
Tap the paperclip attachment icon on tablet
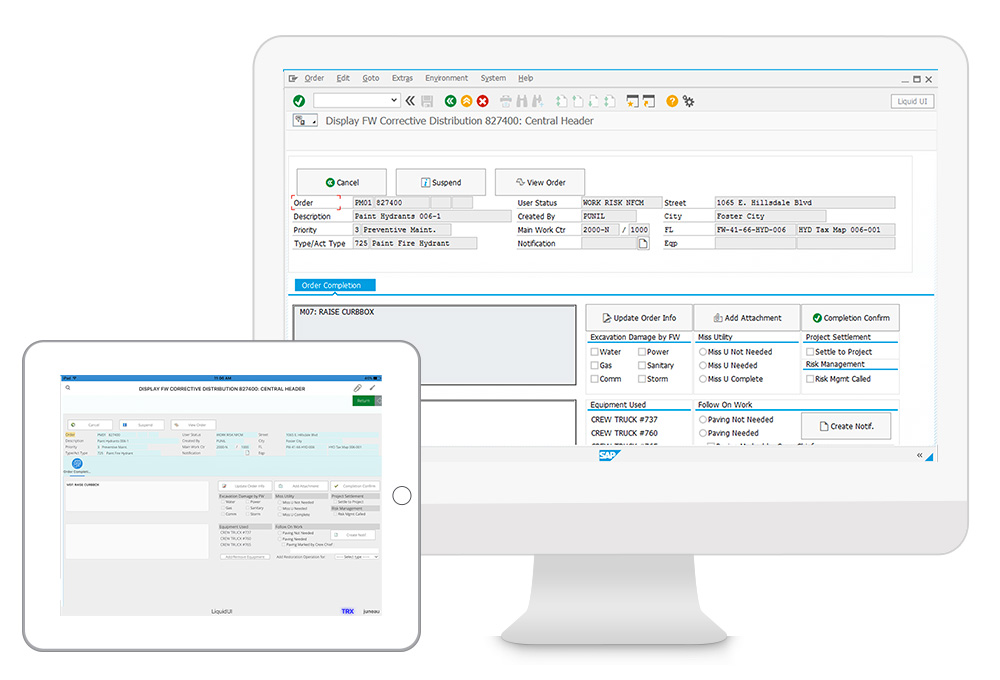(x=357, y=388)
